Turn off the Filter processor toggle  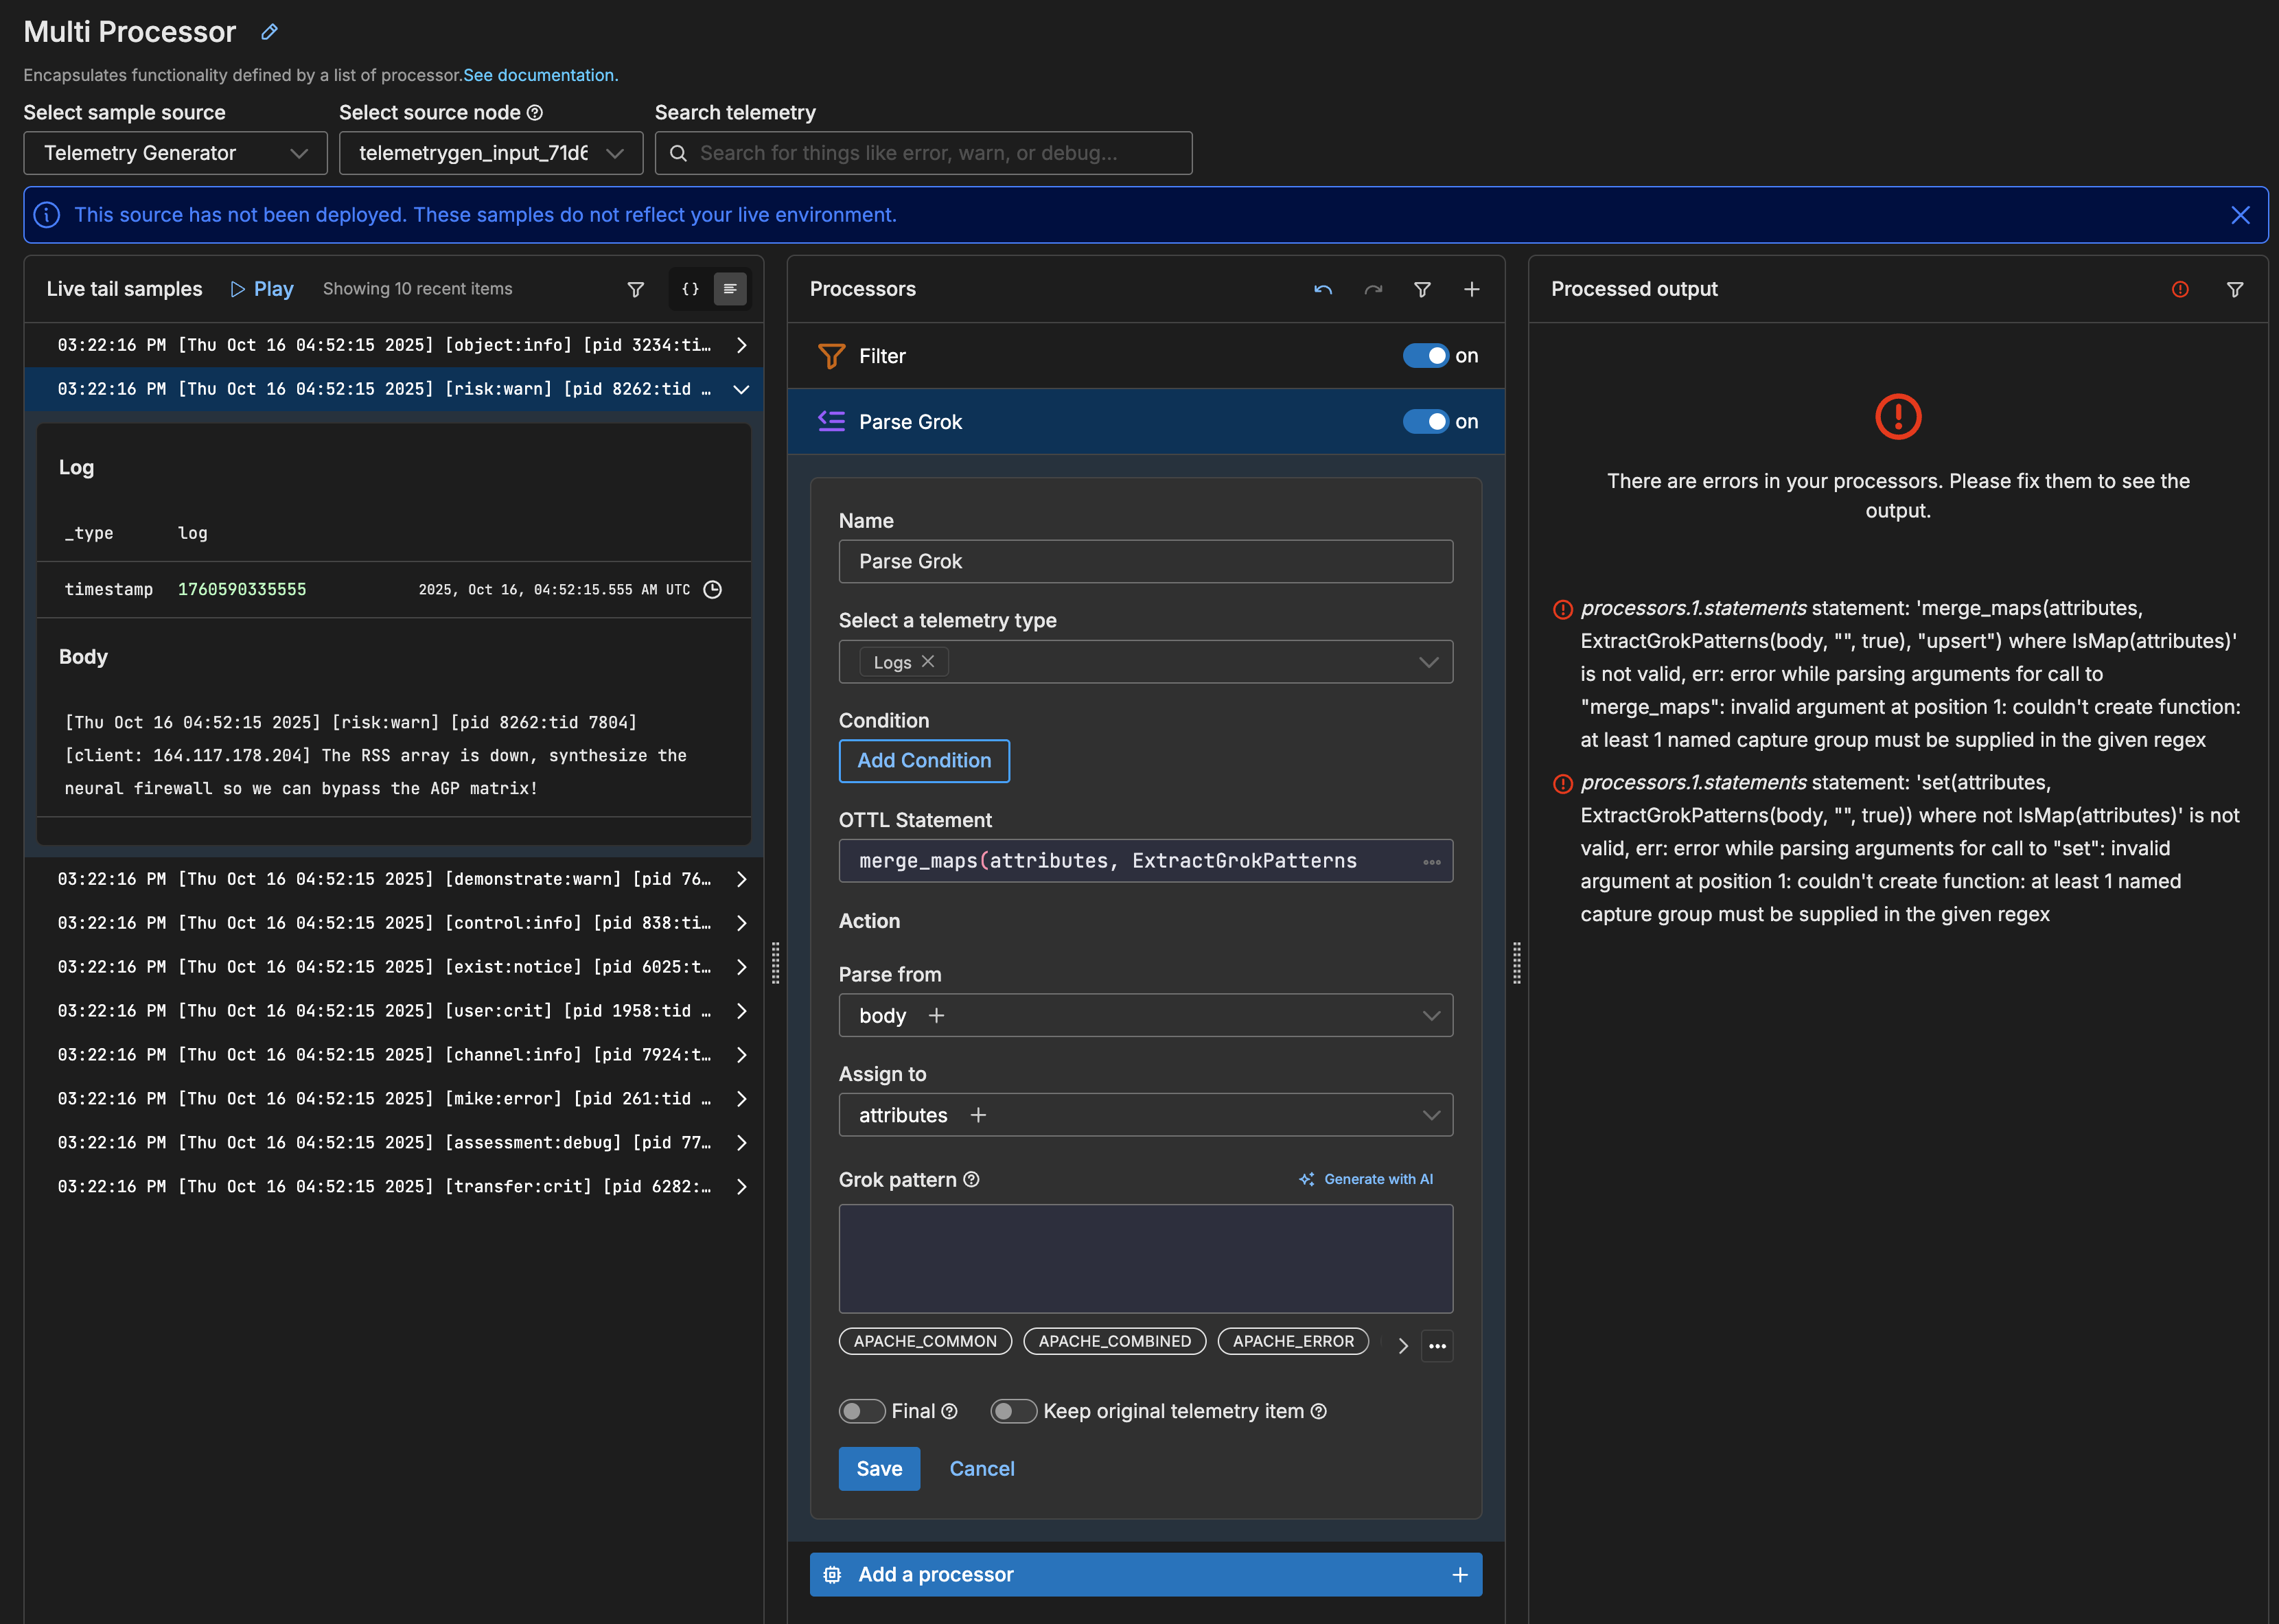1425,356
